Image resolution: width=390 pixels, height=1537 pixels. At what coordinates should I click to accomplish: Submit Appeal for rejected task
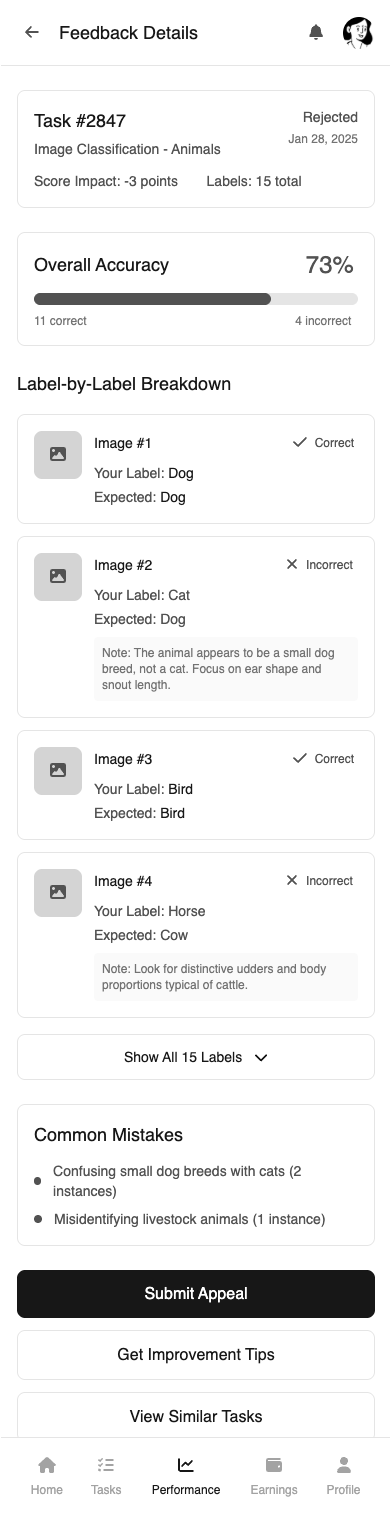coord(196,1293)
